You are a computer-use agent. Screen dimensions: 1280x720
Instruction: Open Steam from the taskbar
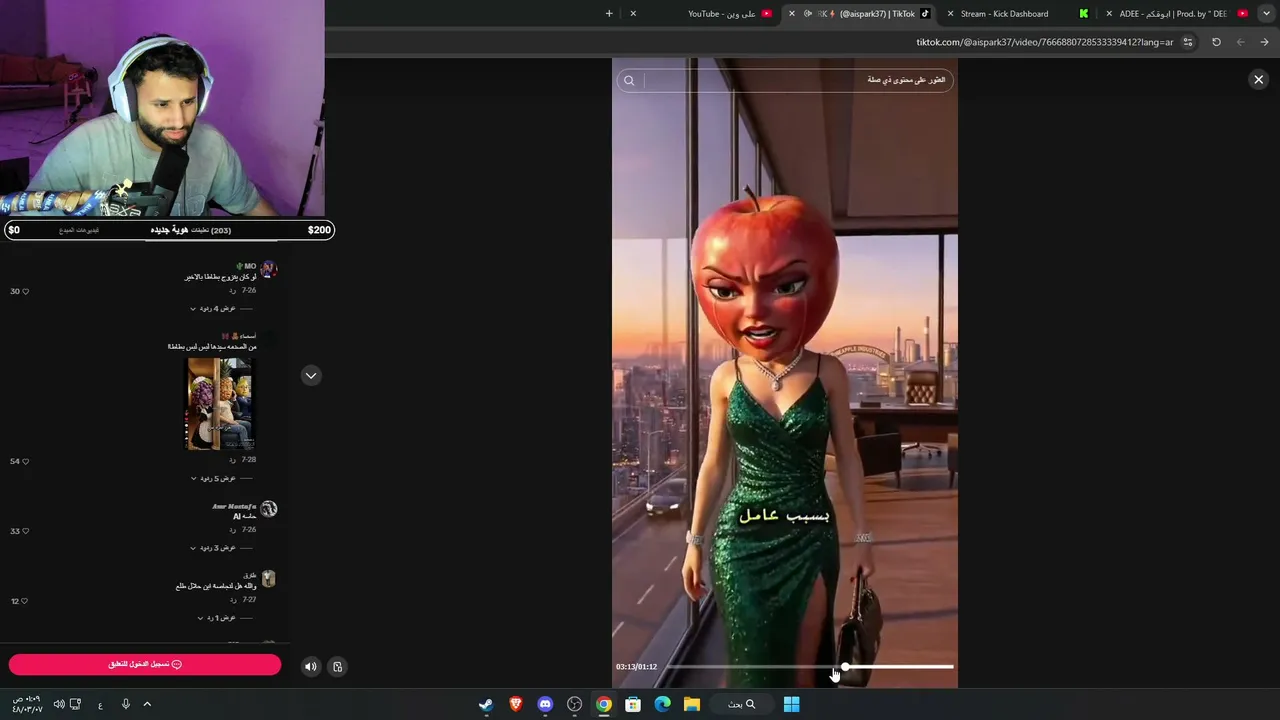point(485,704)
